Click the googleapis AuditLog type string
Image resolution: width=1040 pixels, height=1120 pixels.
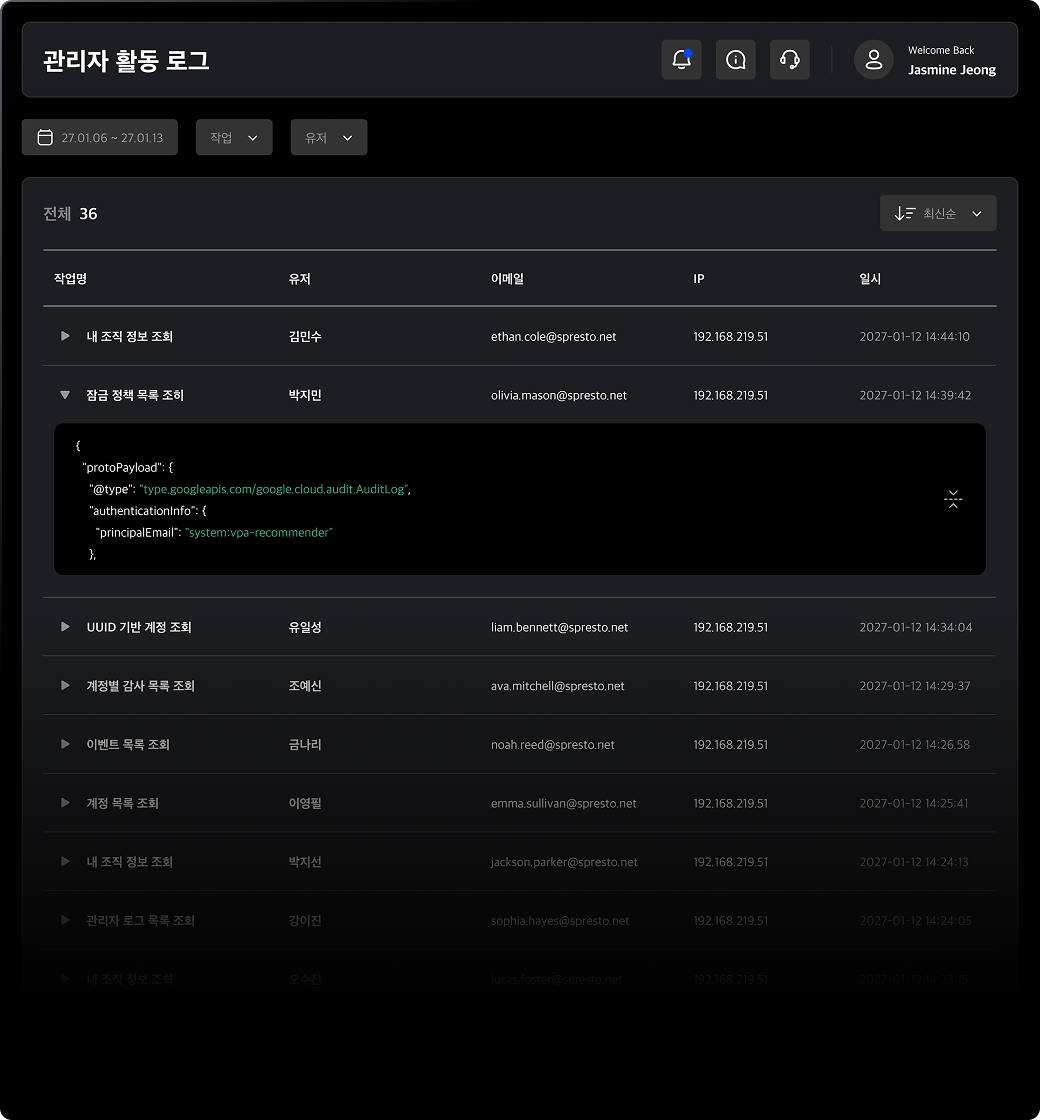274,489
